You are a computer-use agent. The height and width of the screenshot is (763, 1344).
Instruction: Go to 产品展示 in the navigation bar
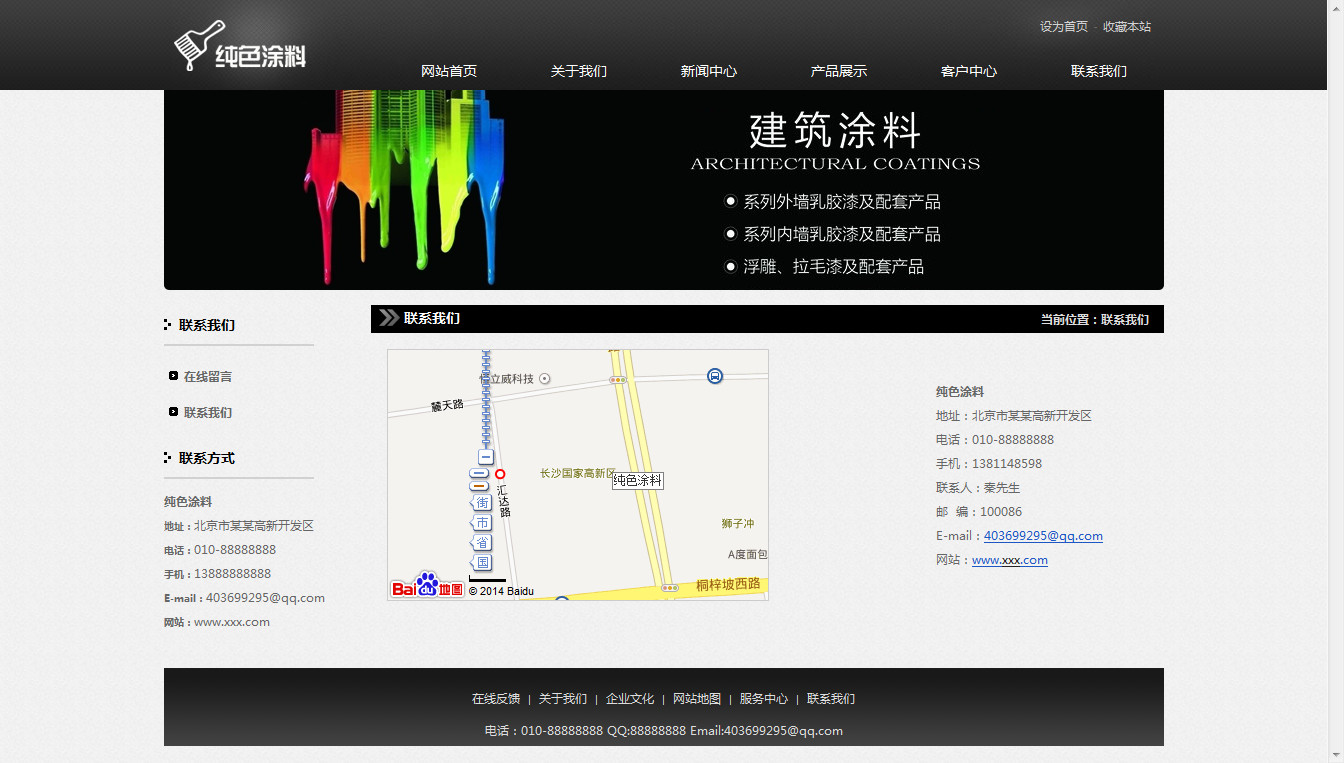tap(838, 71)
